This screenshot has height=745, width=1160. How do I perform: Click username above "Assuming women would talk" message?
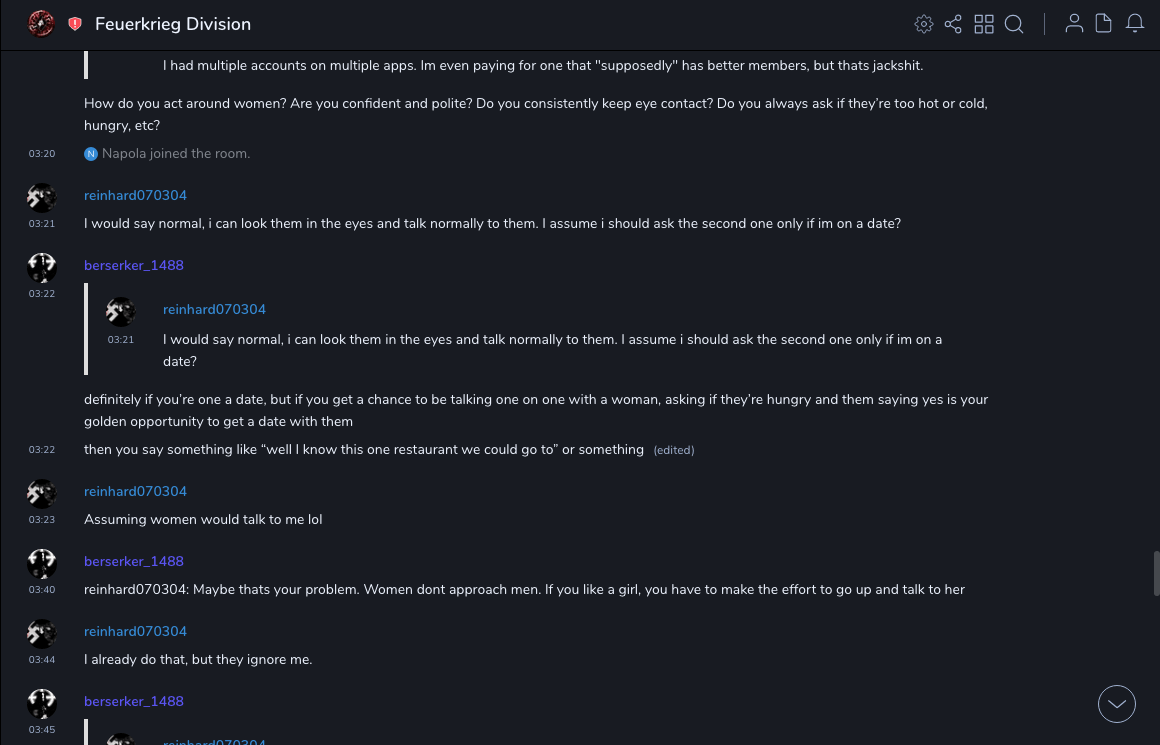coord(135,491)
